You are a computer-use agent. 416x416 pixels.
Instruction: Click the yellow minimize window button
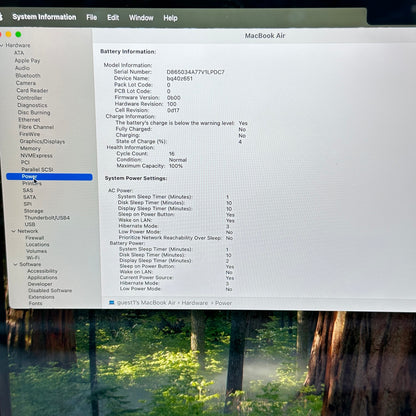9,34
